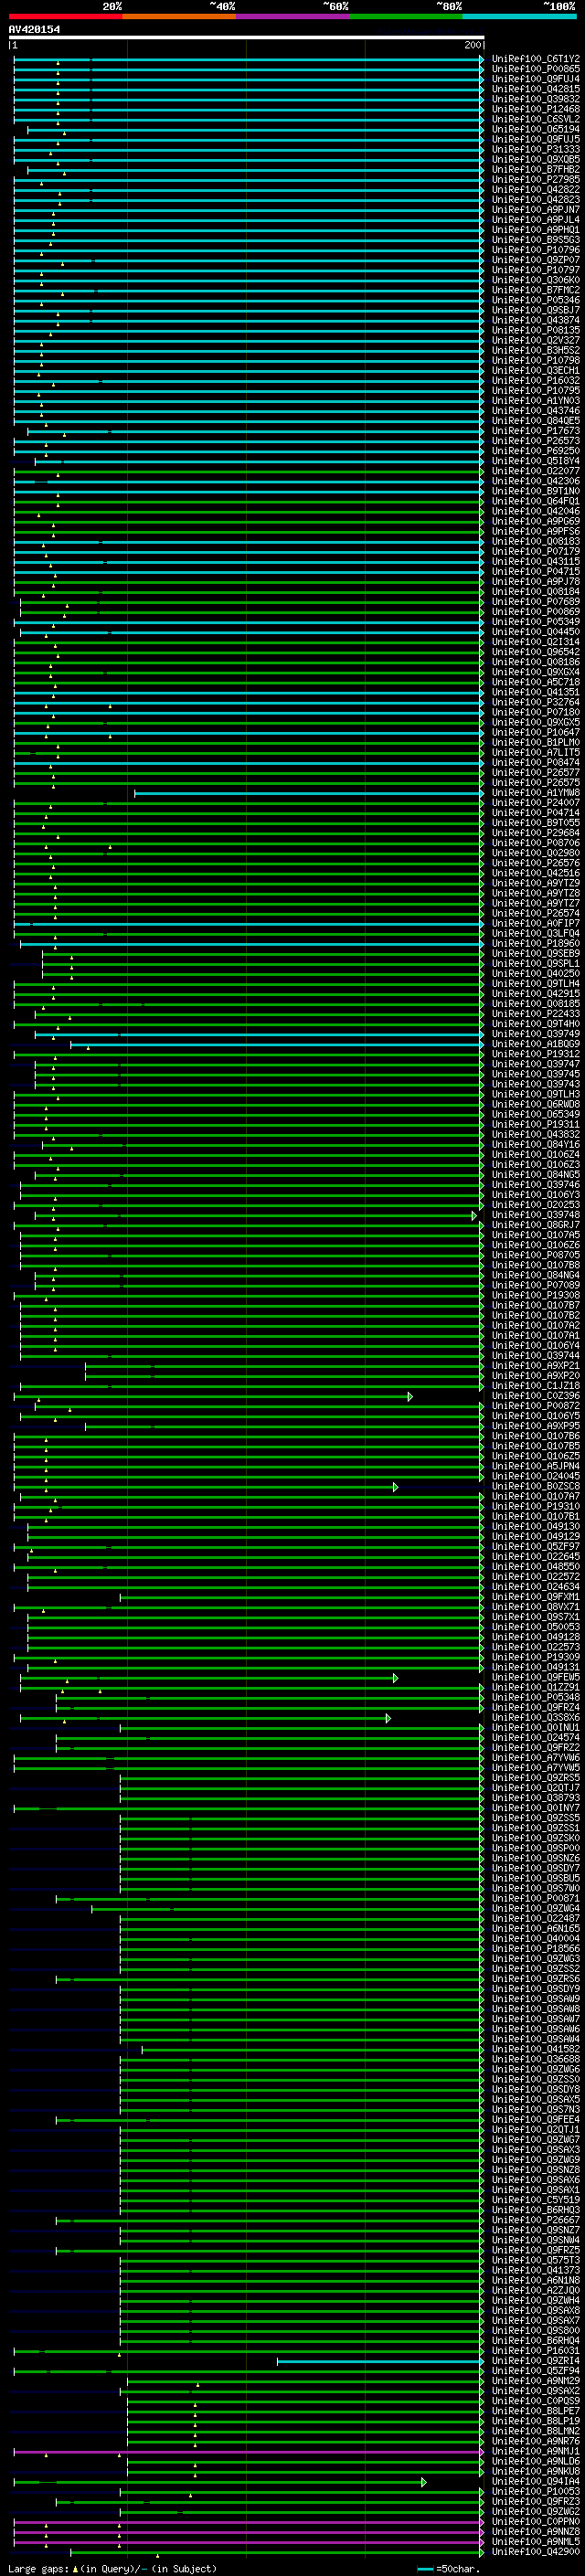Image resolution: width=585 pixels, height=2576 pixels.
Task: Select hit label UniRef100_P10053
Action: click(536, 2491)
